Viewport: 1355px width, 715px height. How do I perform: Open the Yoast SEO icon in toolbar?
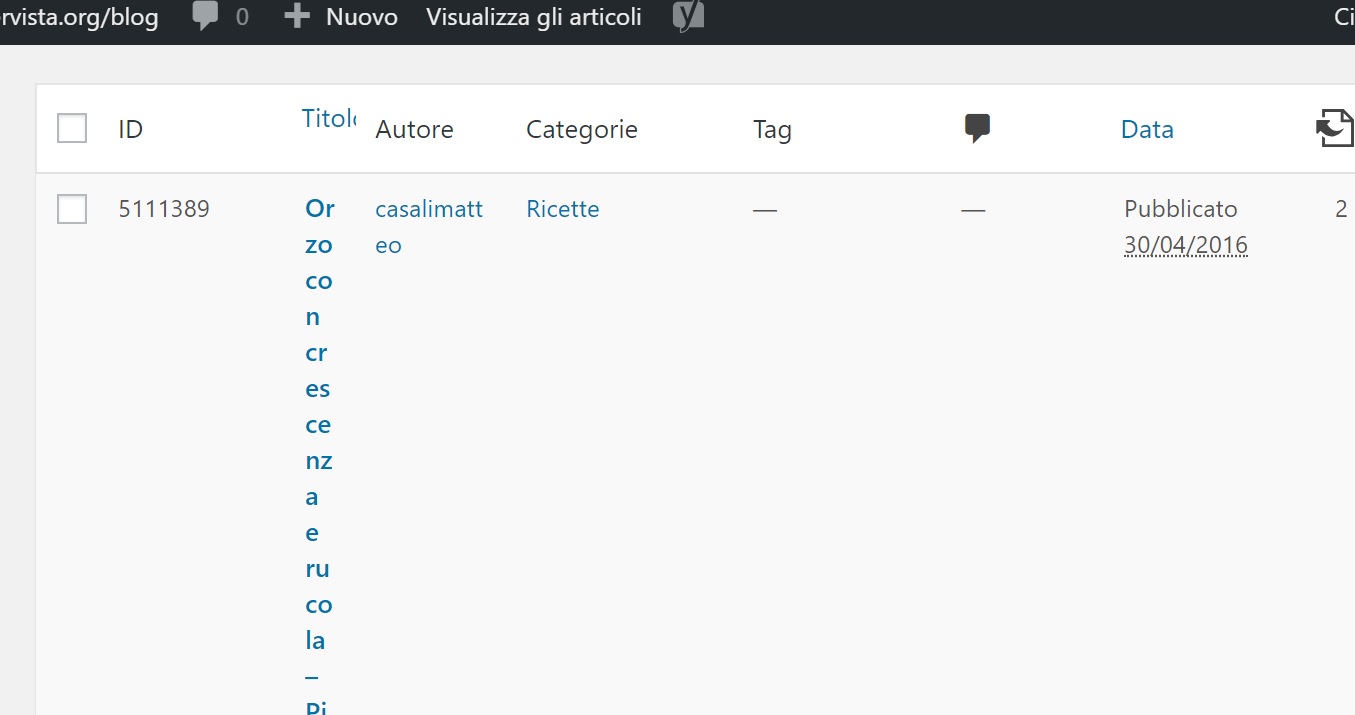pos(688,17)
